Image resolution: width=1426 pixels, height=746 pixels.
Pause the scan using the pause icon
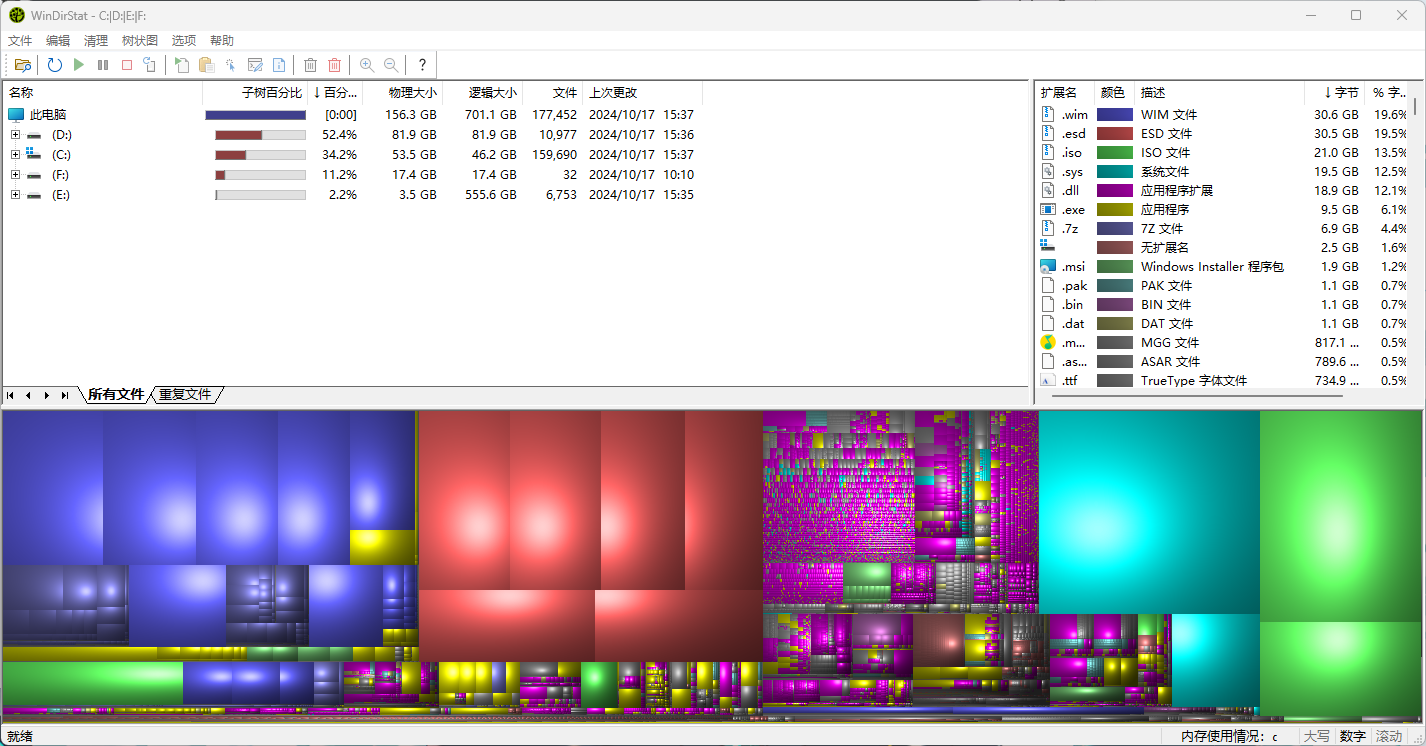(103, 64)
